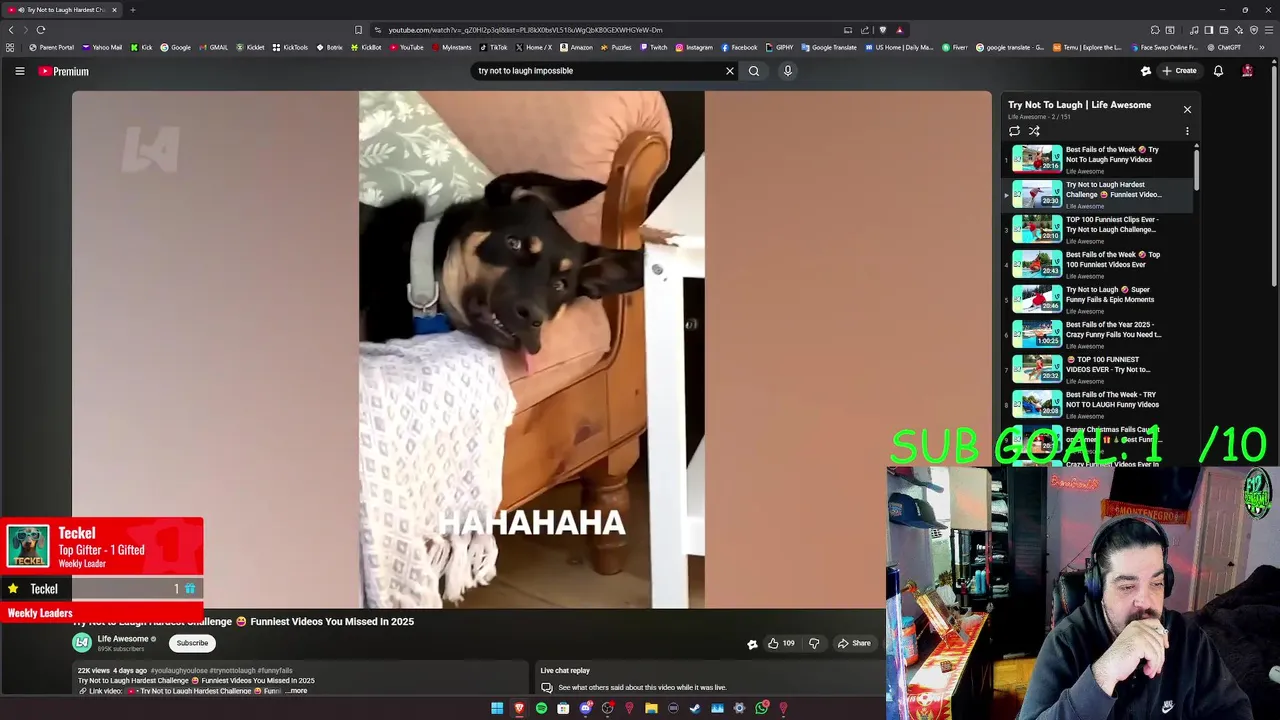The height and width of the screenshot is (720, 1280).
Task: Open WhatsApp from the taskbar
Action: click(x=761, y=708)
